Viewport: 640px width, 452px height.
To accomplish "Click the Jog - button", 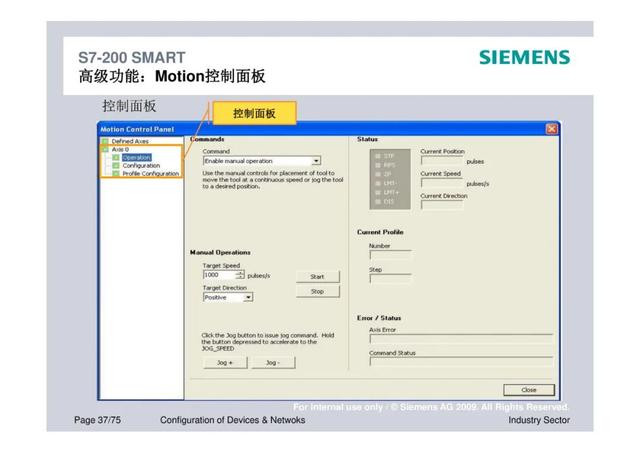I will pyautogui.click(x=273, y=363).
